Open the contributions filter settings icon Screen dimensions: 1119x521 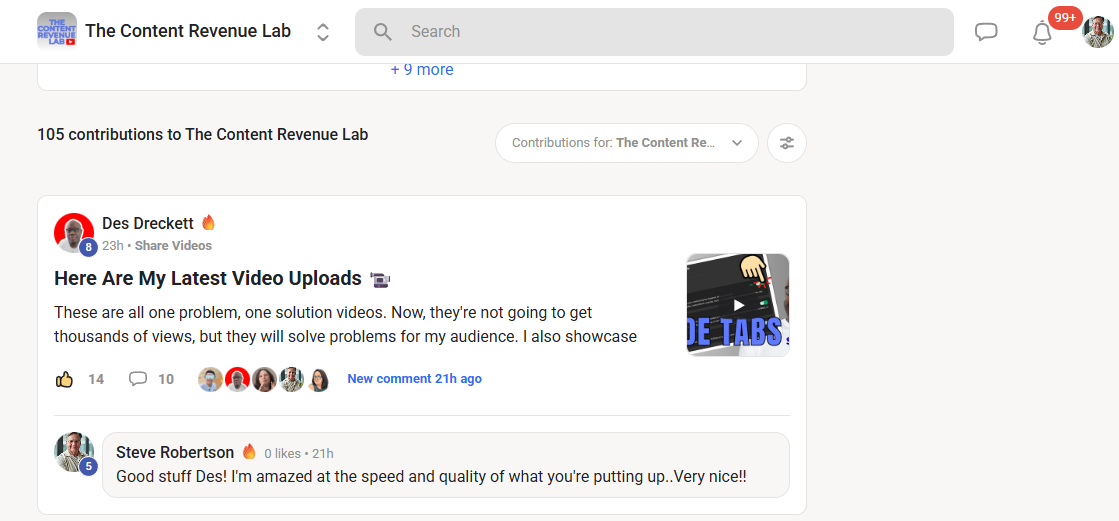coord(787,143)
